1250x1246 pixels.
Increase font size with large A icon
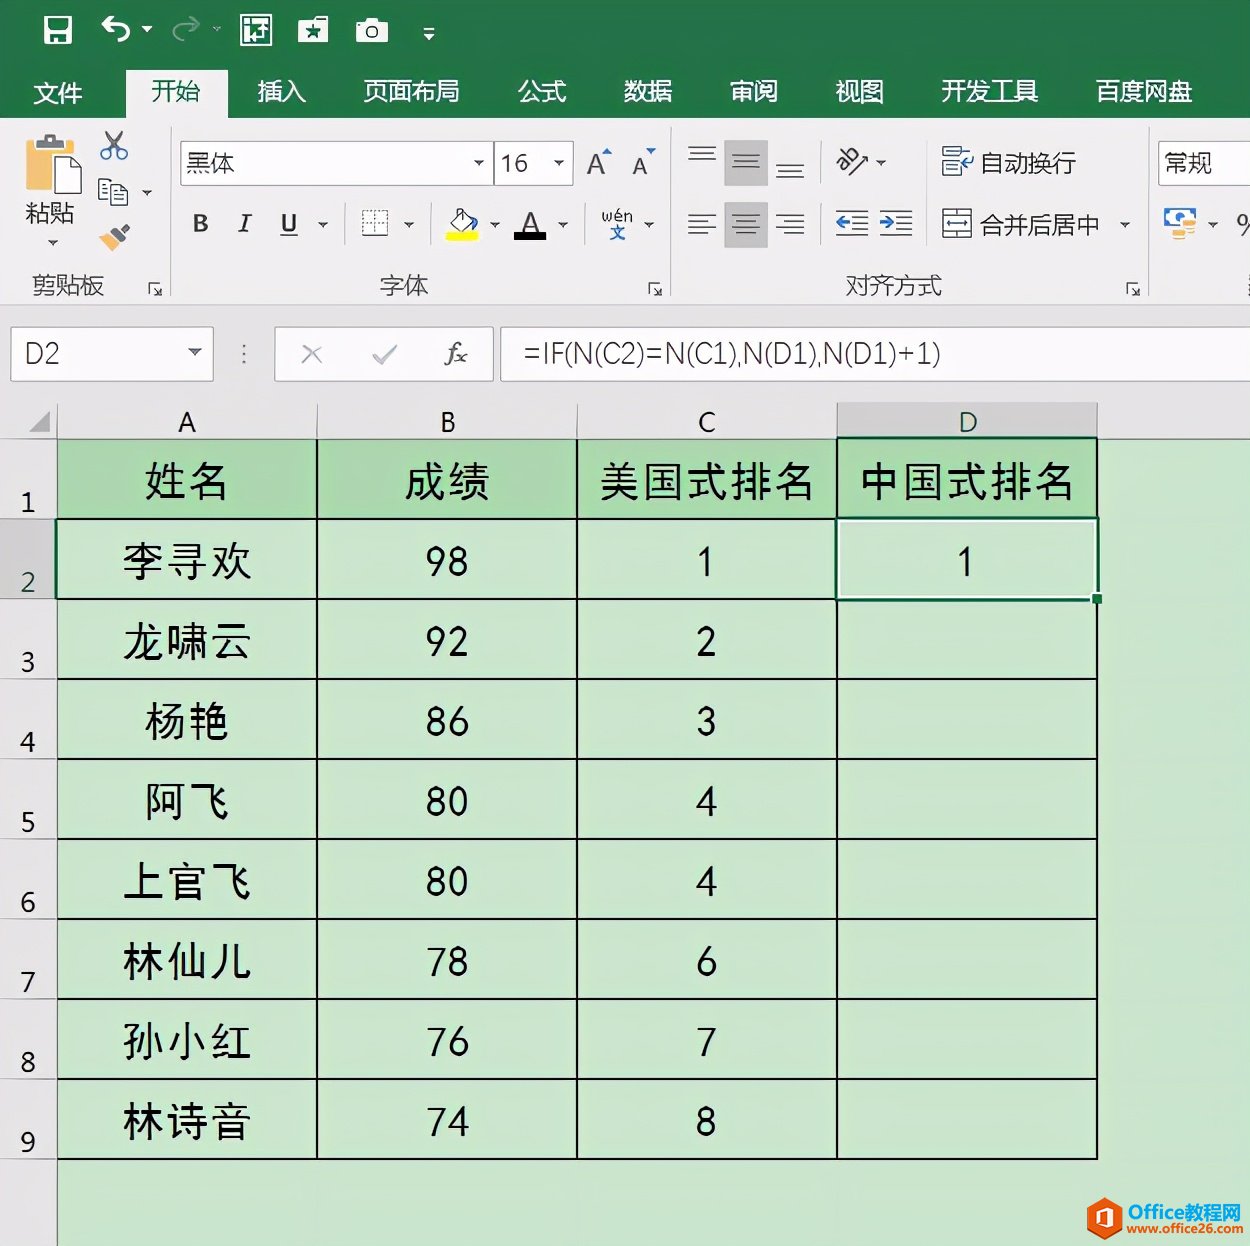pyautogui.click(x=598, y=163)
